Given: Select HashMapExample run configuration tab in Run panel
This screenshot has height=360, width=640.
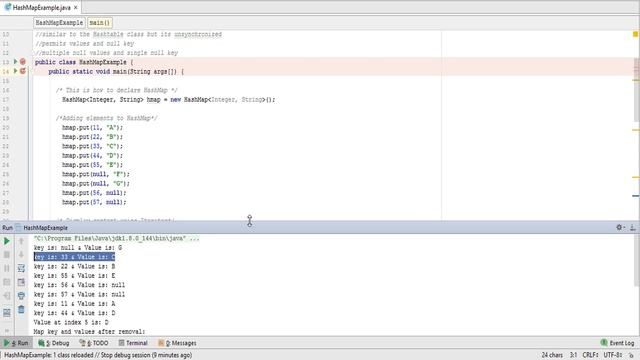Looking at the screenshot, I should click(42, 228).
